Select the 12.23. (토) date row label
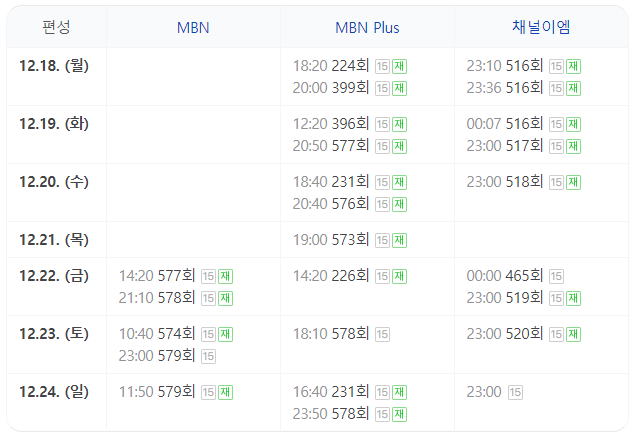The width and height of the screenshot is (636, 438). [54, 334]
